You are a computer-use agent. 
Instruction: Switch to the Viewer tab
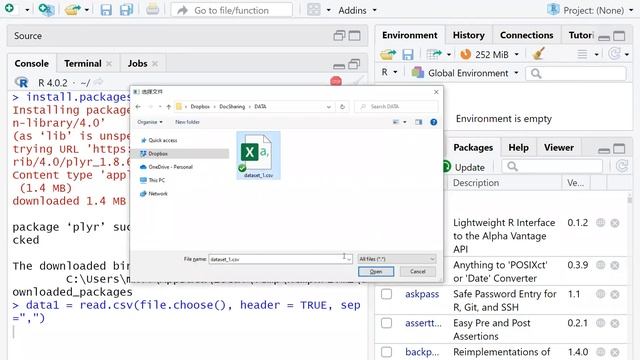tap(558, 148)
